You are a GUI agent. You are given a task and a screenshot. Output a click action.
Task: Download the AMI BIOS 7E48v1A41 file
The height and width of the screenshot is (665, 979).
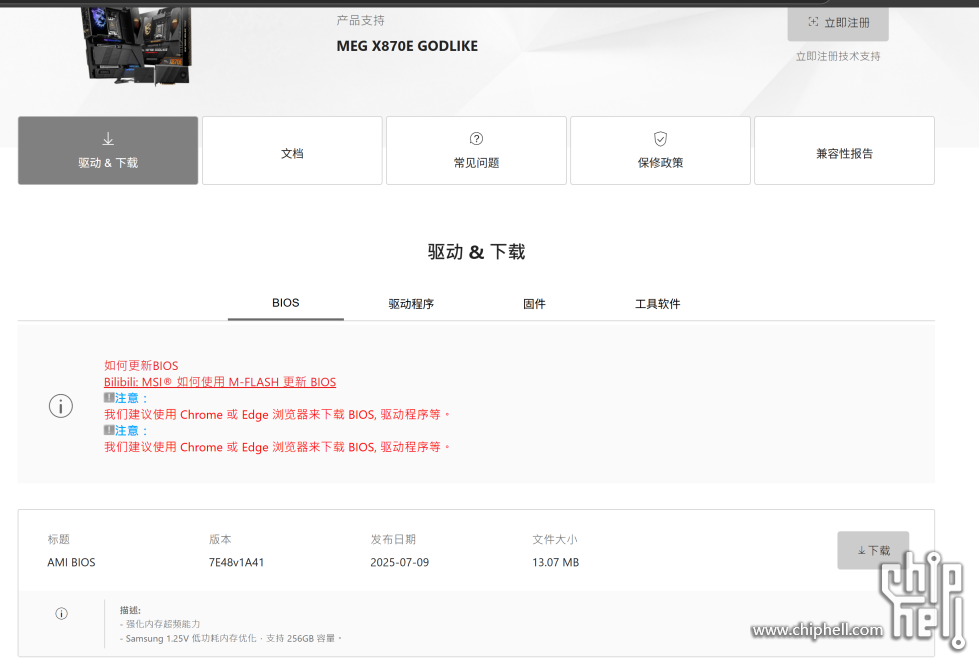873,550
